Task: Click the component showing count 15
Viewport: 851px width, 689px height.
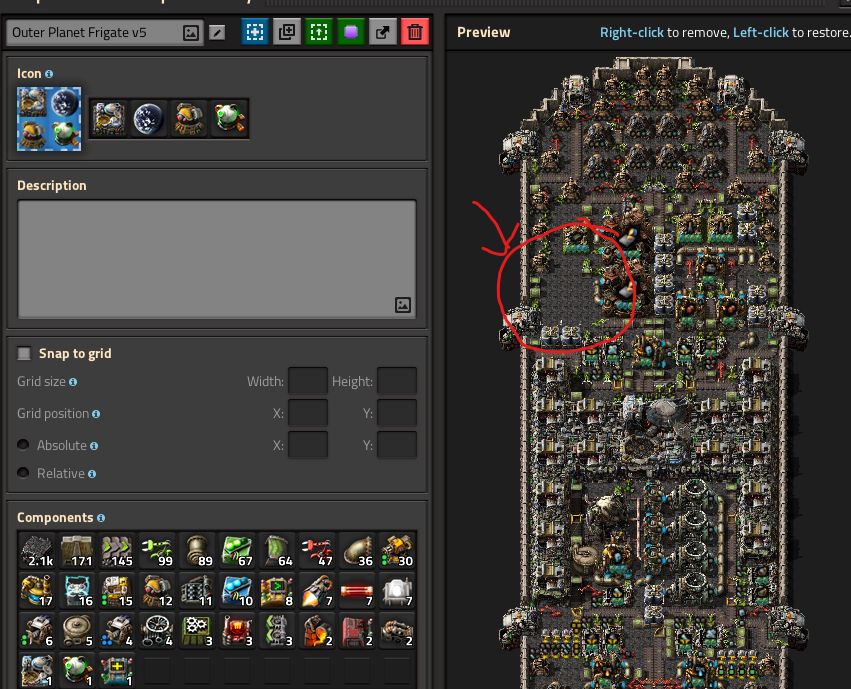Action: click(117, 590)
